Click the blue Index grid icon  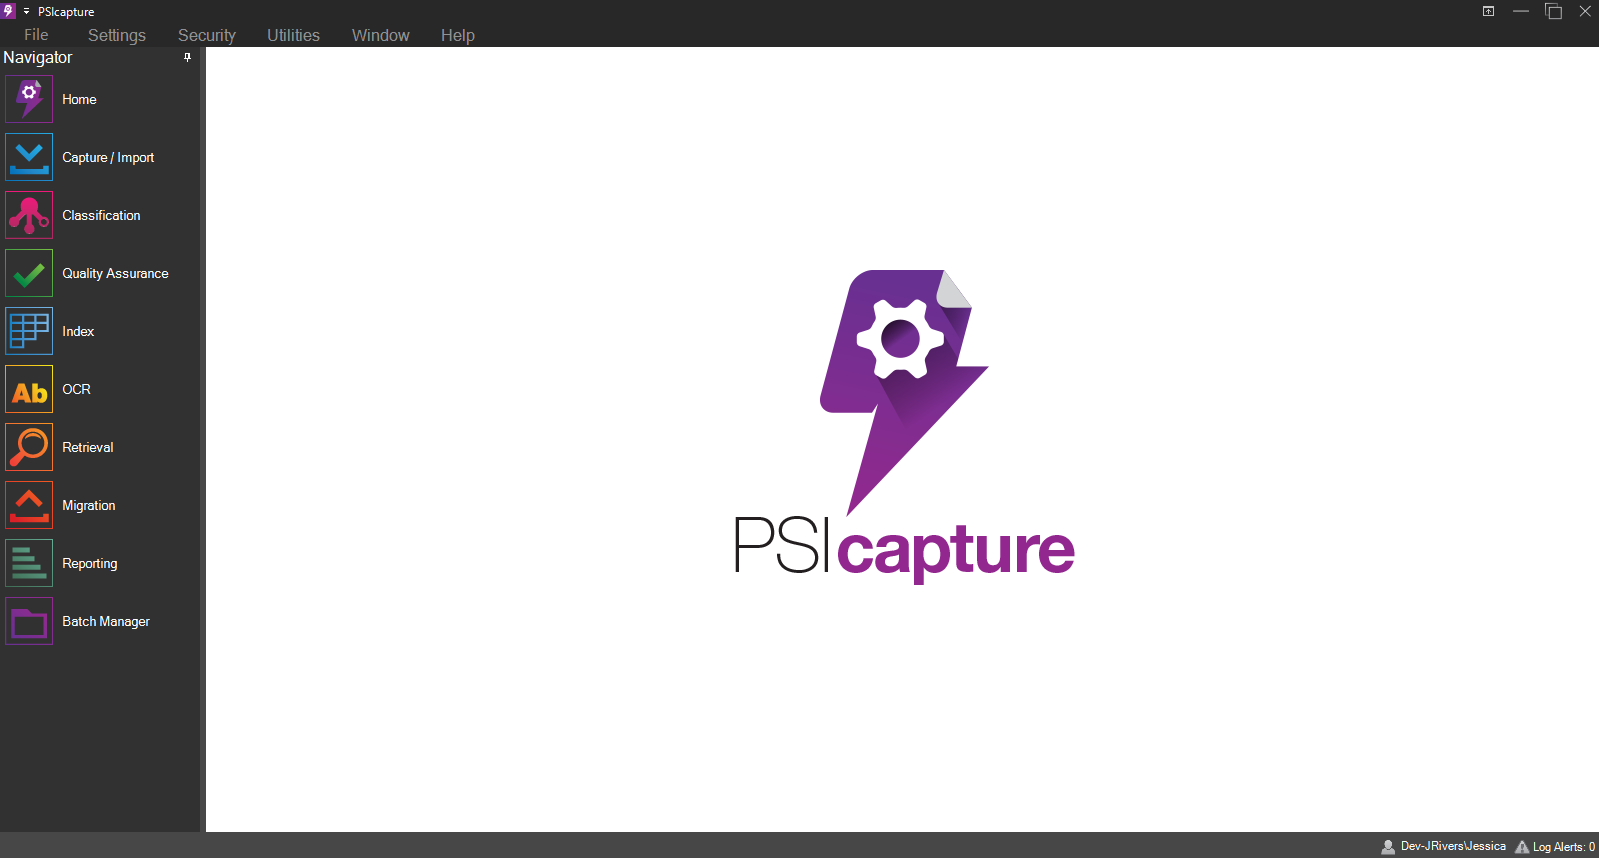click(29, 331)
